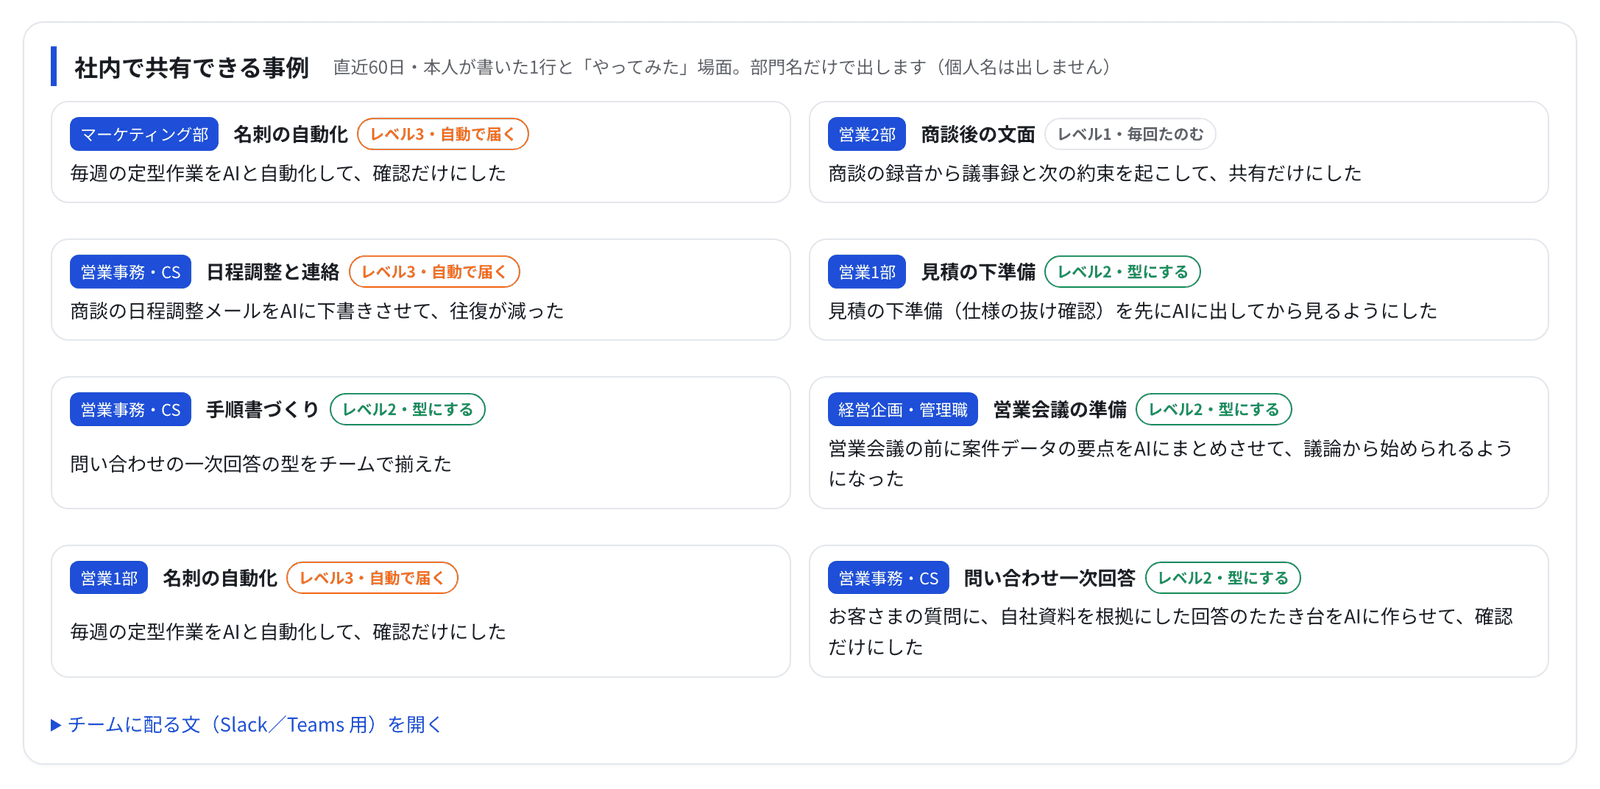Click 毎週の定型作業 description in マーケティング部 card
The width and height of the screenshot is (1600, 789).
pos(288,173)
